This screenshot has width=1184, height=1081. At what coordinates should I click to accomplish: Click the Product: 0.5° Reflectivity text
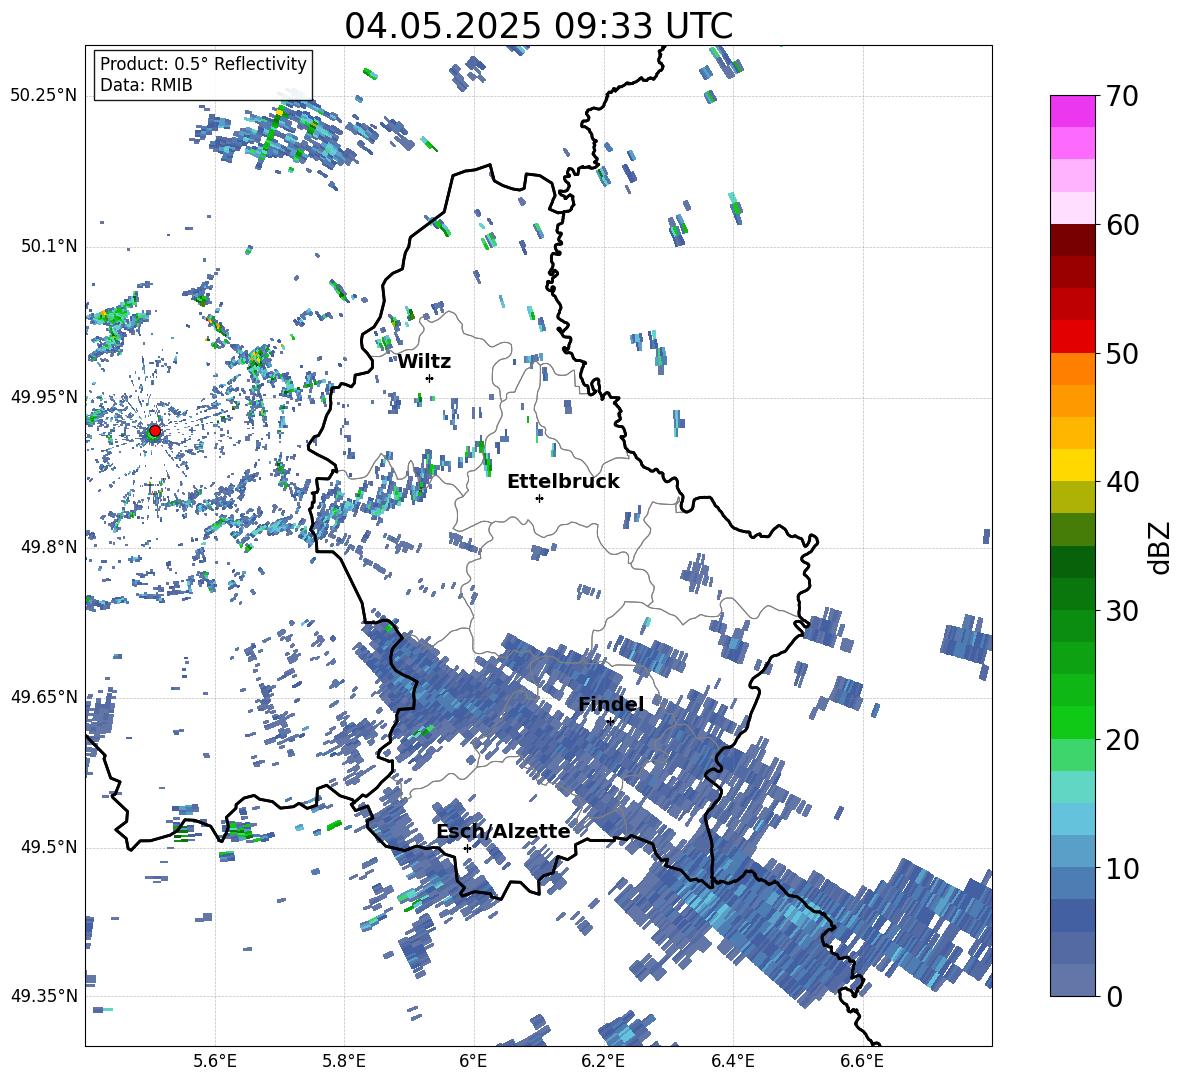click(x=203, y=64)
